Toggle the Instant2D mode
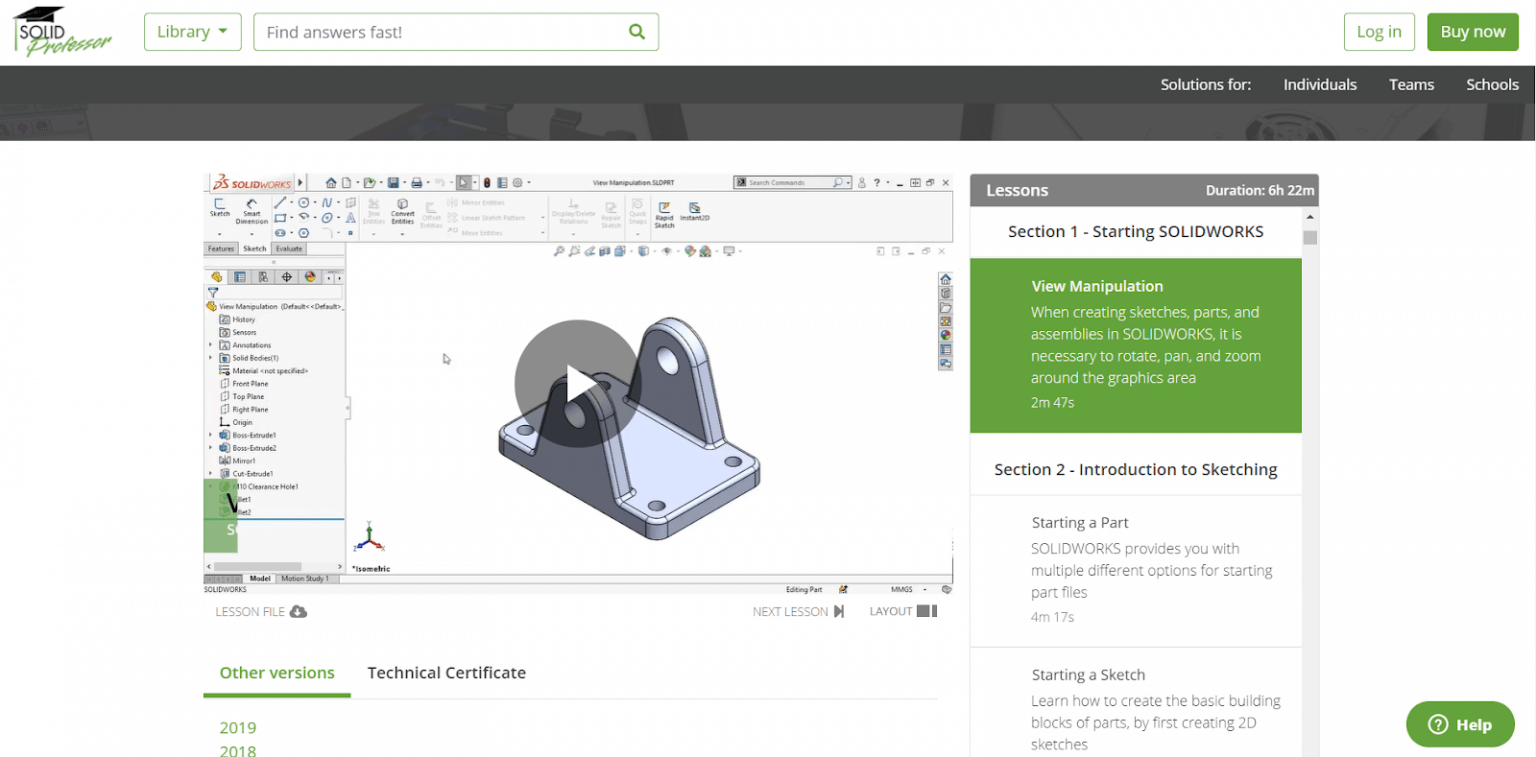This screenshot has height=757, width=1536. (x=694, y=213)
